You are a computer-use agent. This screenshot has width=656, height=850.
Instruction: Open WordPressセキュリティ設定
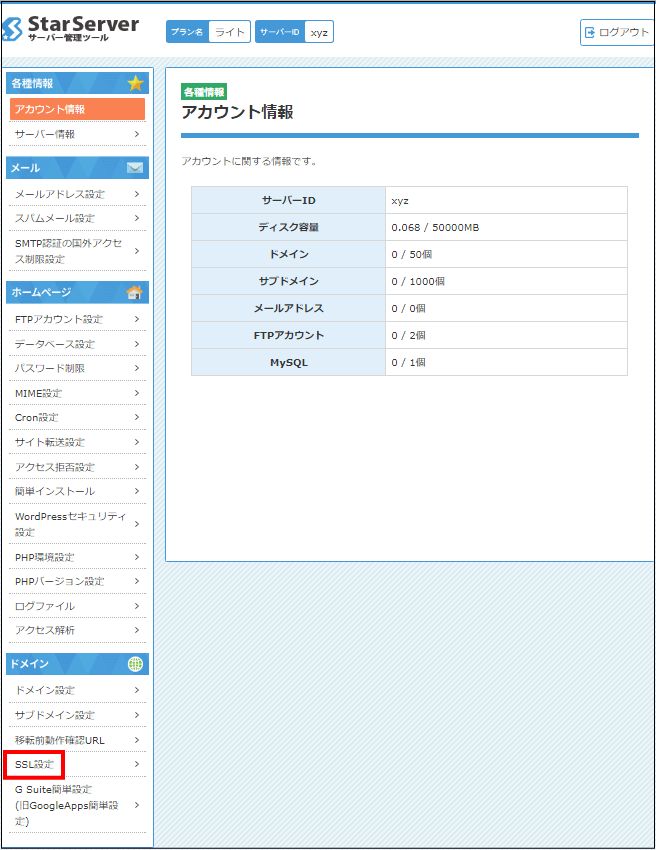pos(78,524)
